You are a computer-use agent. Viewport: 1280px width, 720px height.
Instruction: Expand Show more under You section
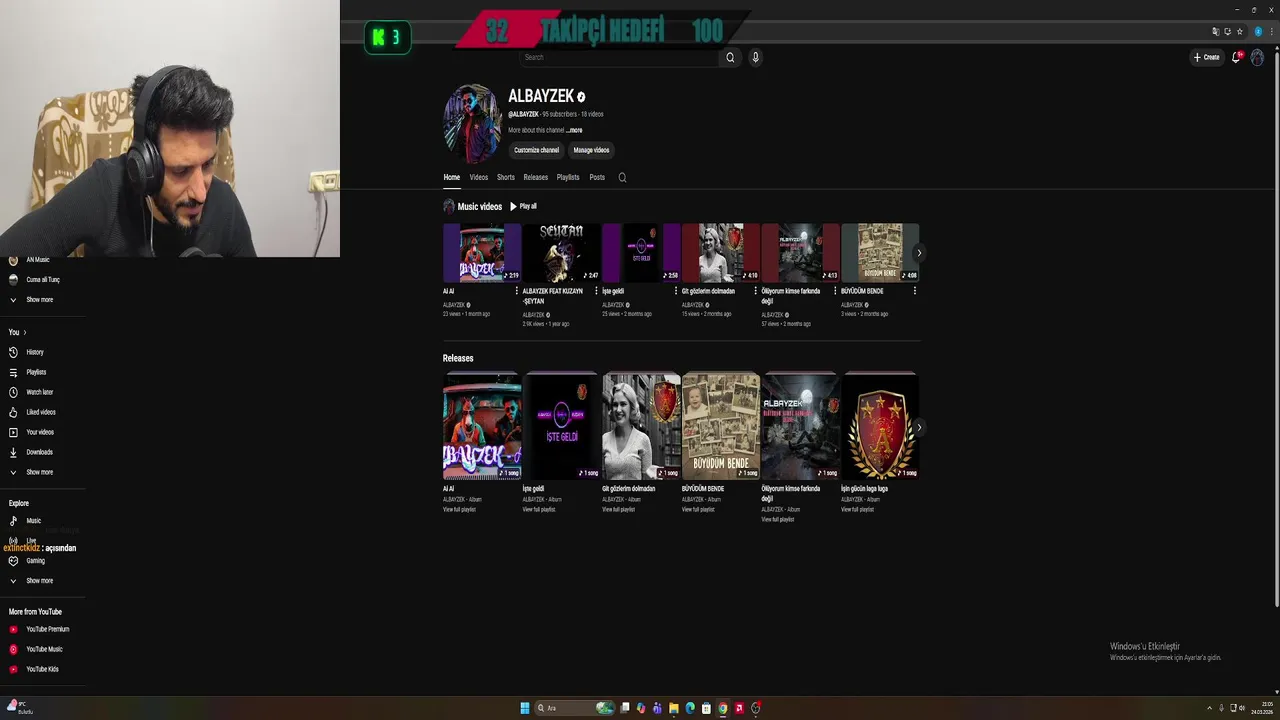pos(42,472)
